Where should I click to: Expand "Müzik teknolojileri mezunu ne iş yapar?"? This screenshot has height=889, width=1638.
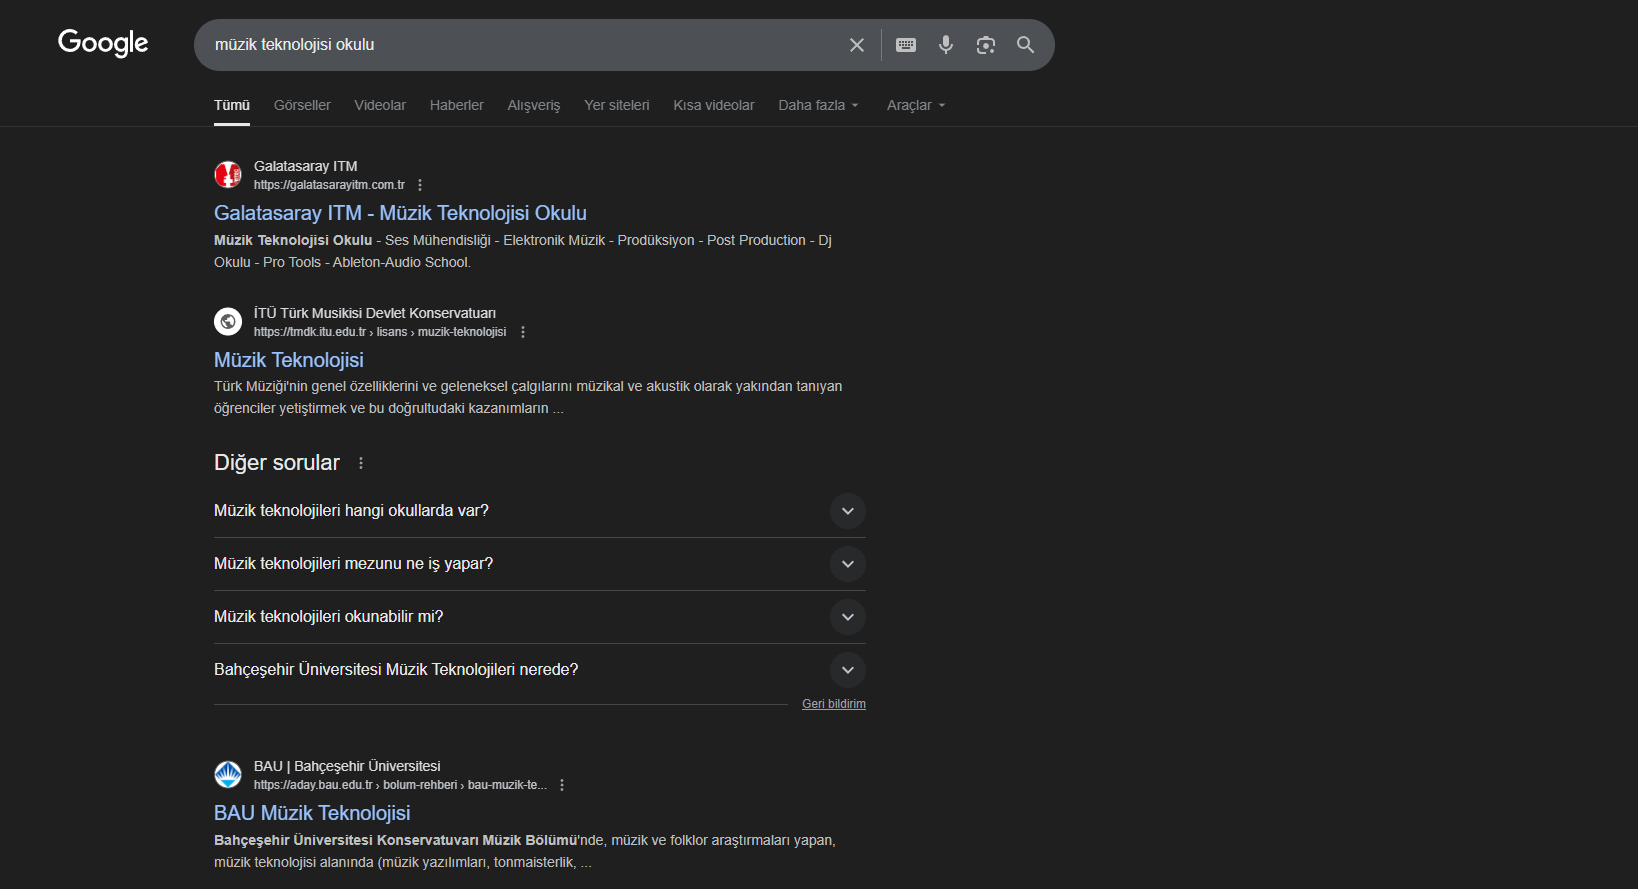click(847, 564)
